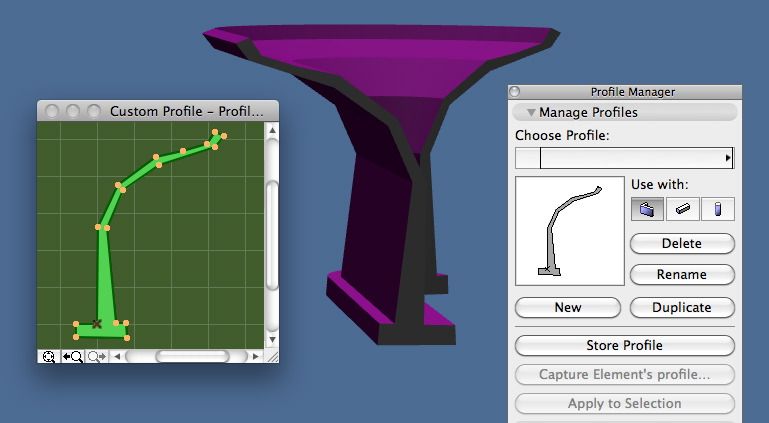
Task: Click the Delete button
Action: tap(682, 244)
